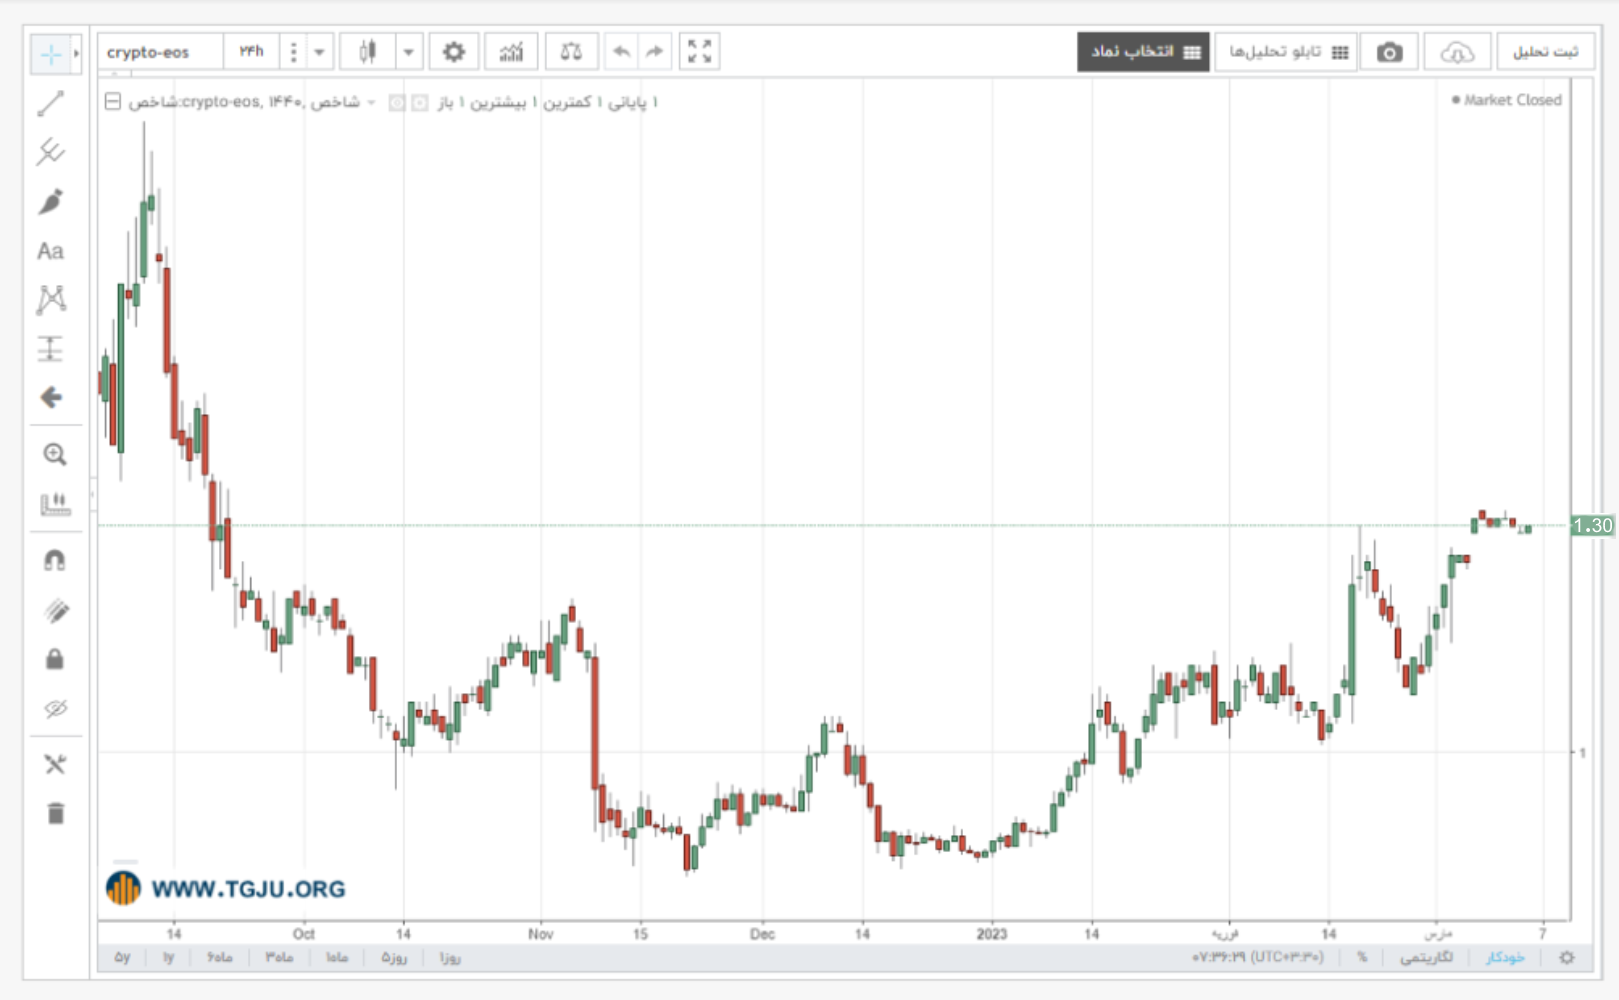Activate the zoom in tool
This screenshot has width=1619, height=1000.
55,455
